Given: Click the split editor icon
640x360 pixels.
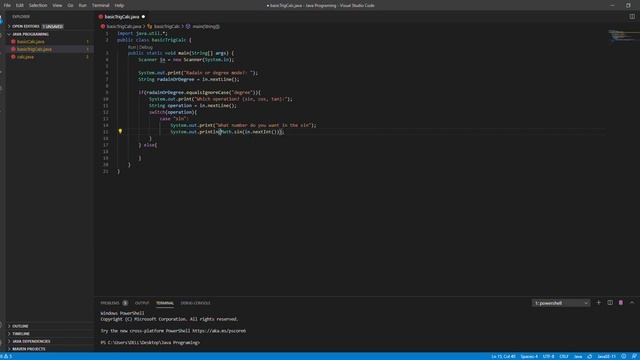Looking at the screenshot, I should (631, 17).
